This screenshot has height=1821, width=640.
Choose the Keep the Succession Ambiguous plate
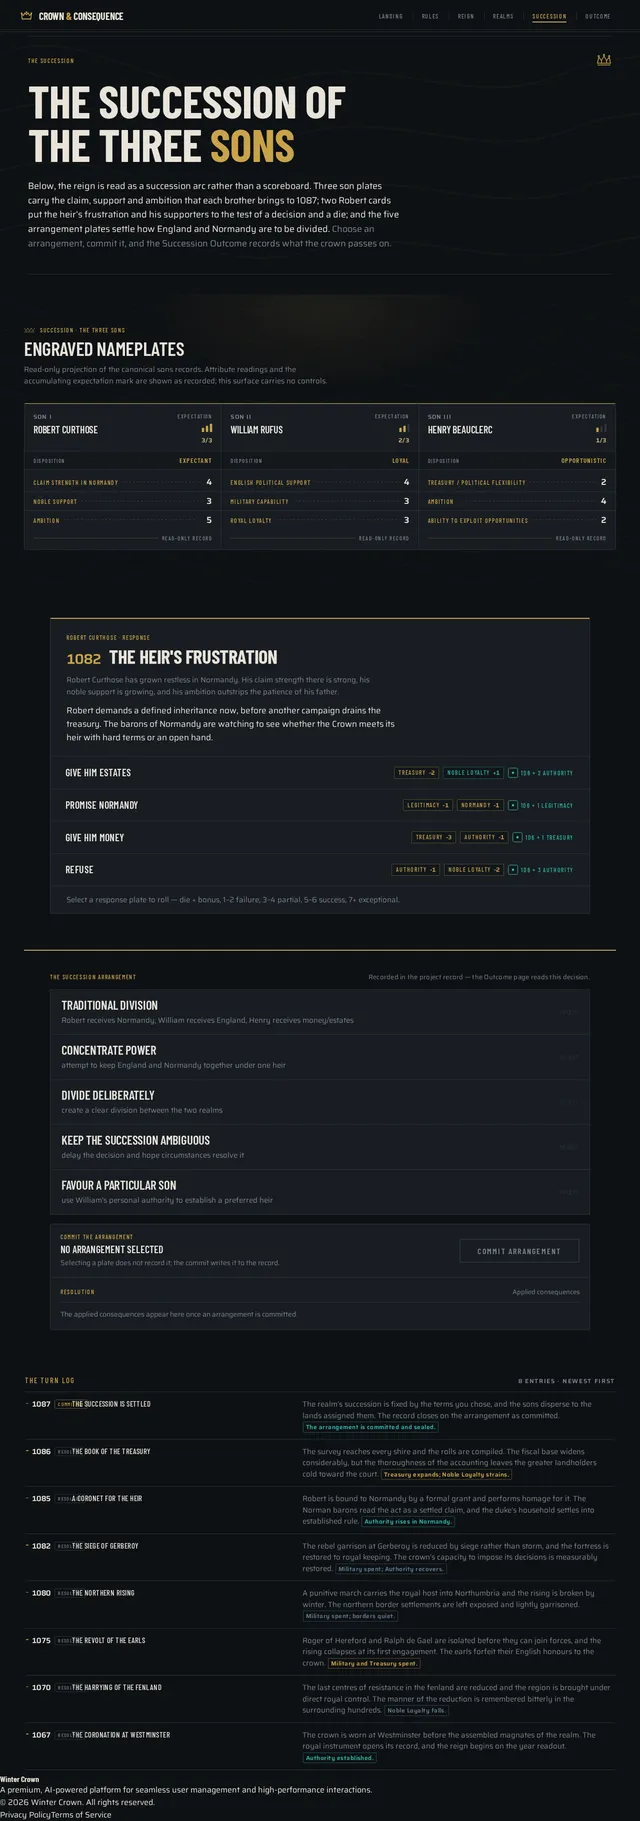pyautogui.click(x=320, y=1147)
